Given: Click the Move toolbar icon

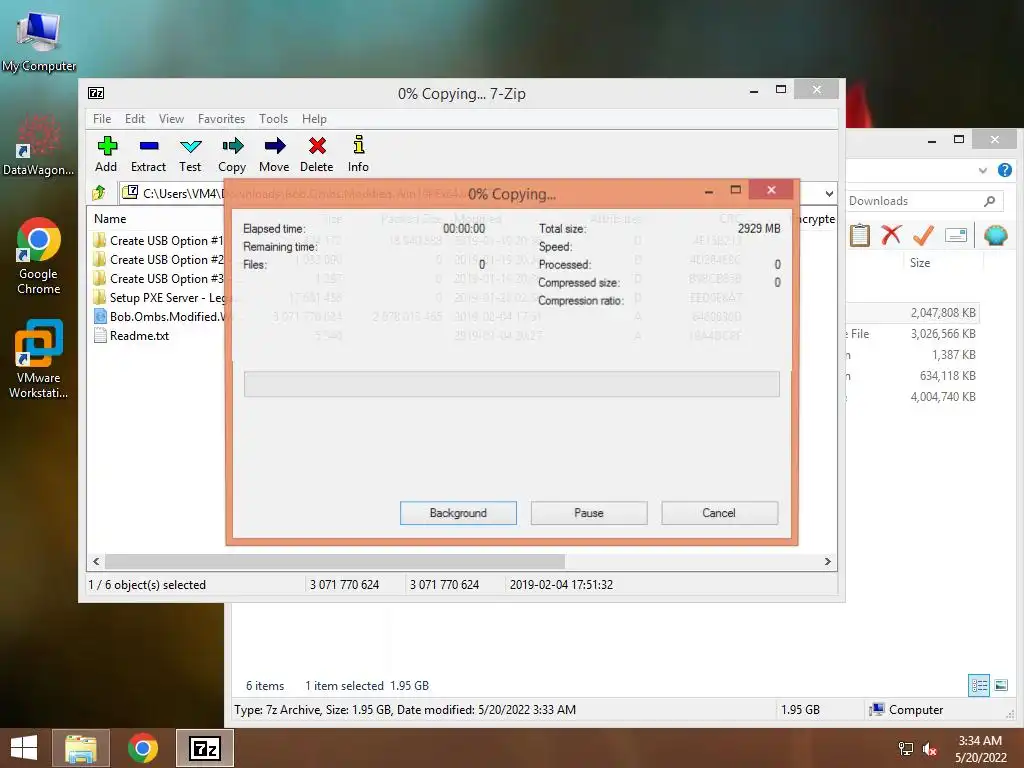Looking at the screenshot, I should (x=274, y=154).
